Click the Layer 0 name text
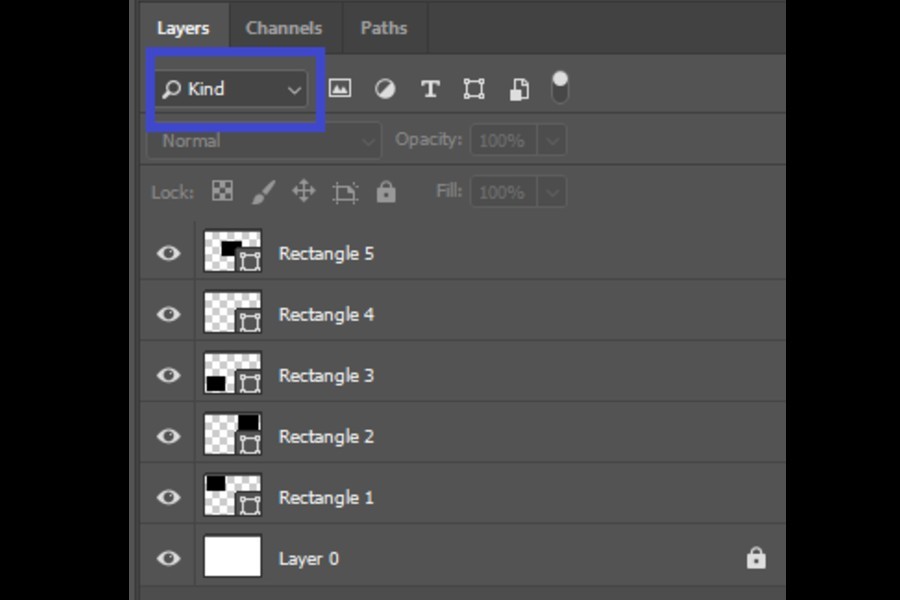Screen dimensions: 900x600 point(309,559)
